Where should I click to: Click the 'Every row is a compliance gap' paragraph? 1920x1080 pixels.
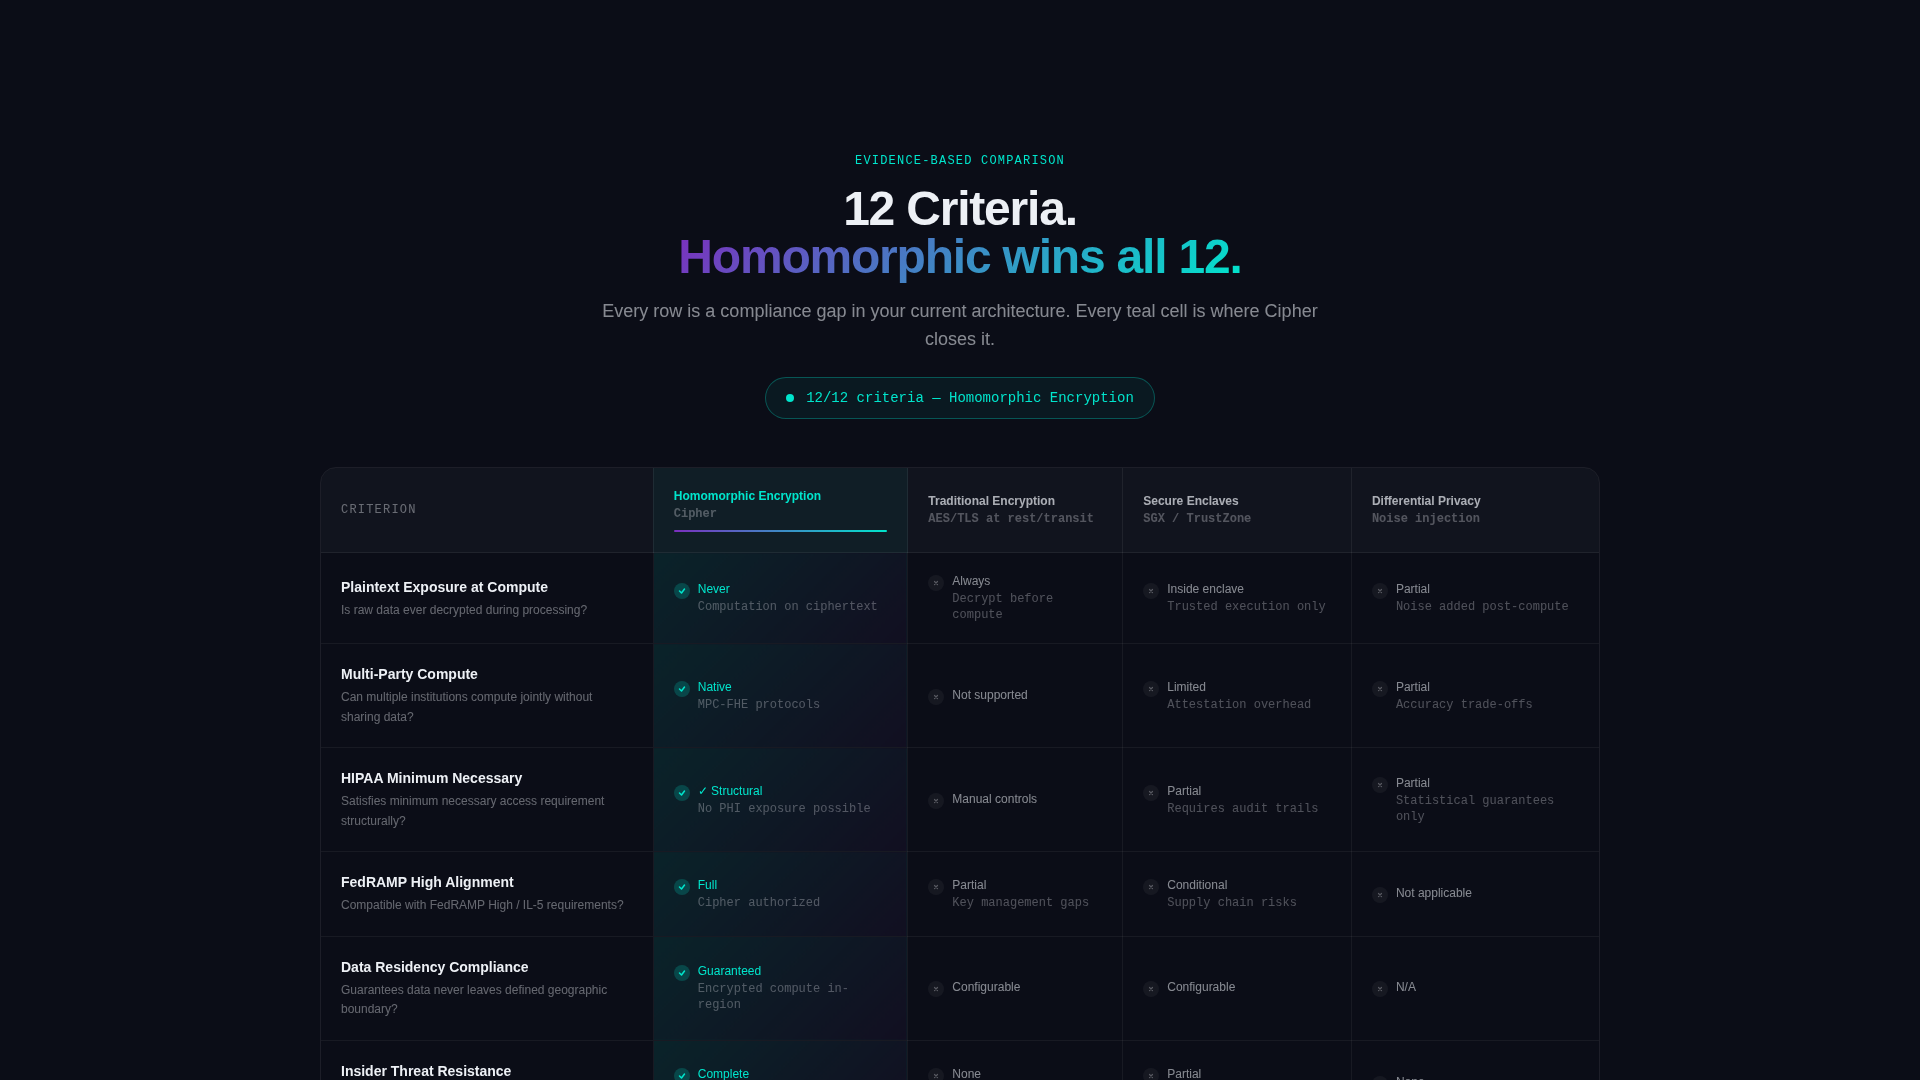(x=960, y=325)
